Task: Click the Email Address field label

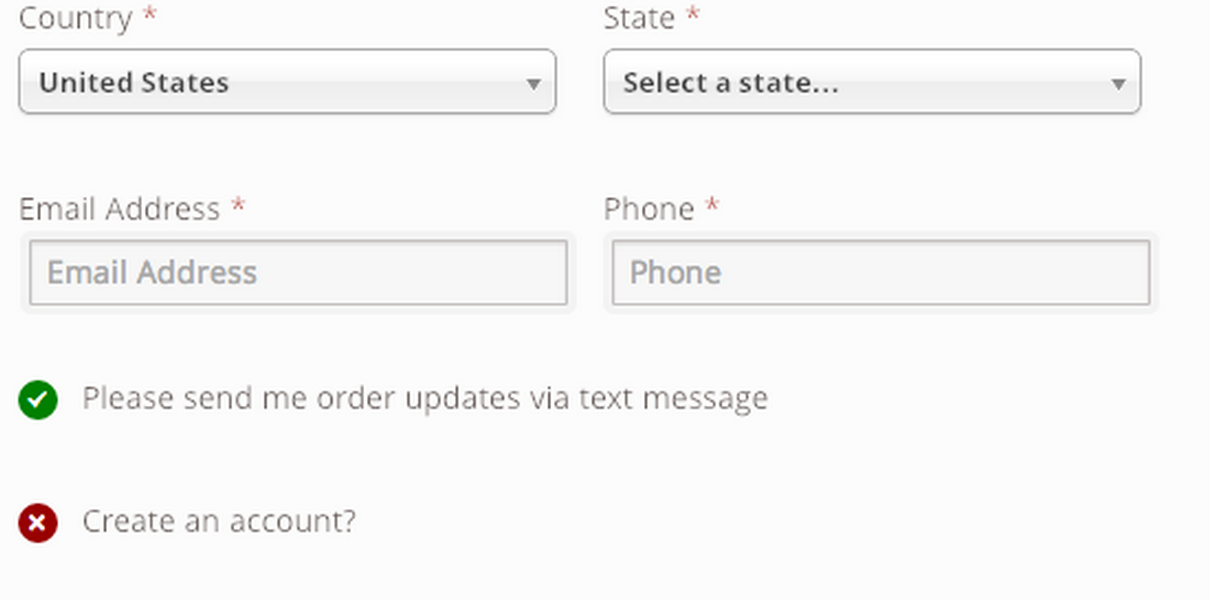Action: point(119,209)
